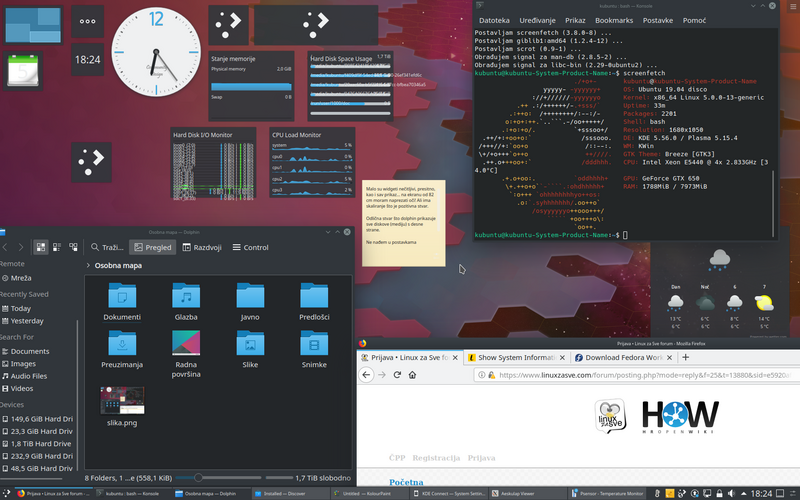The image size is (800, 500).
Task: Click the analog clock widget
Action: coord(156,52)
